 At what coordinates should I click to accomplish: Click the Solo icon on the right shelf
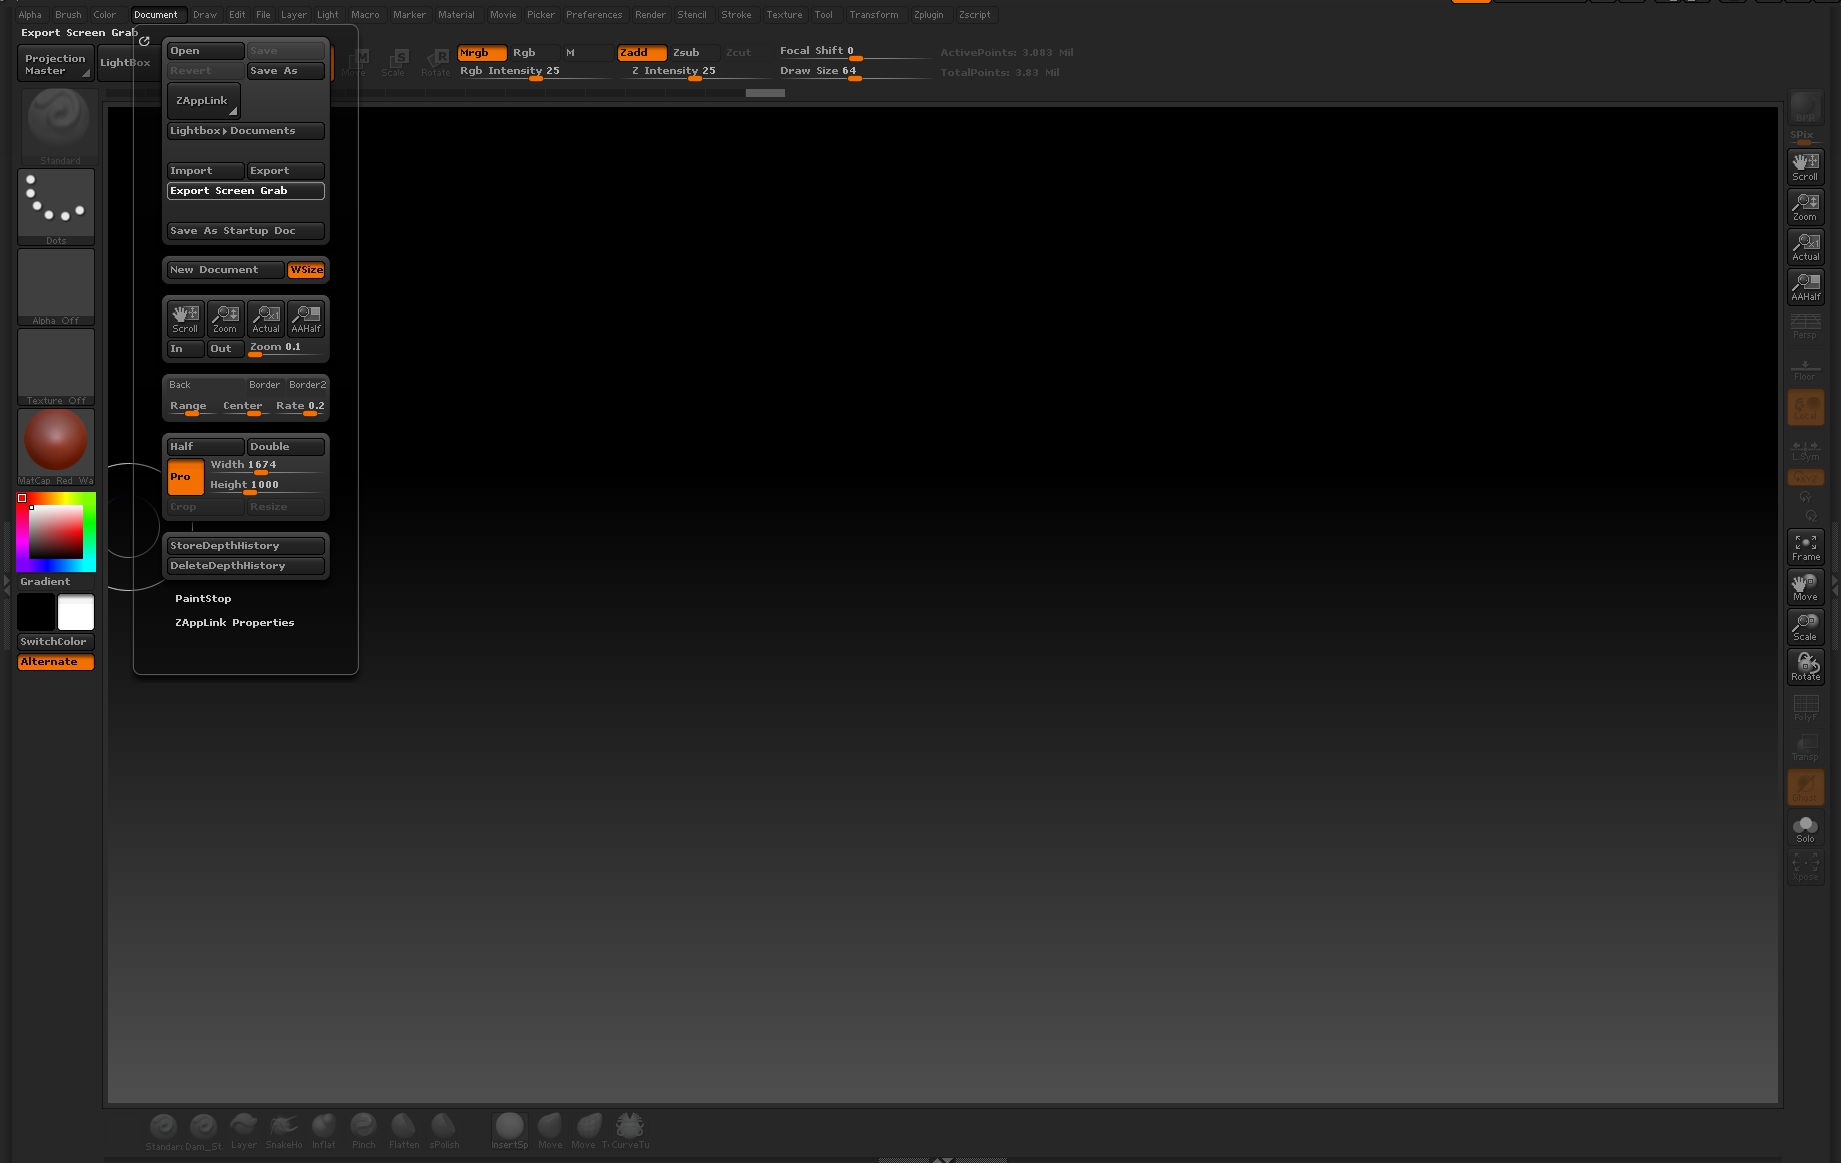[1805, 829]
